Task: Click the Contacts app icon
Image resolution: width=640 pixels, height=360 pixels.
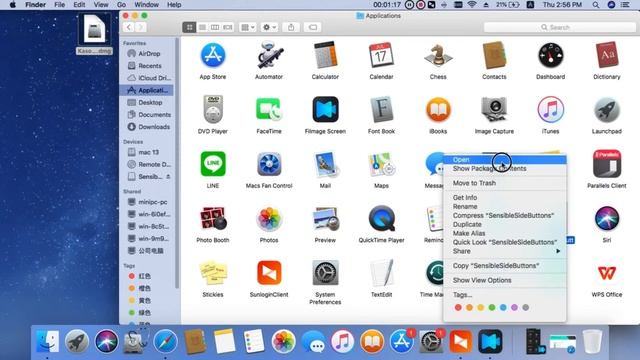Action: coord(494,55)
